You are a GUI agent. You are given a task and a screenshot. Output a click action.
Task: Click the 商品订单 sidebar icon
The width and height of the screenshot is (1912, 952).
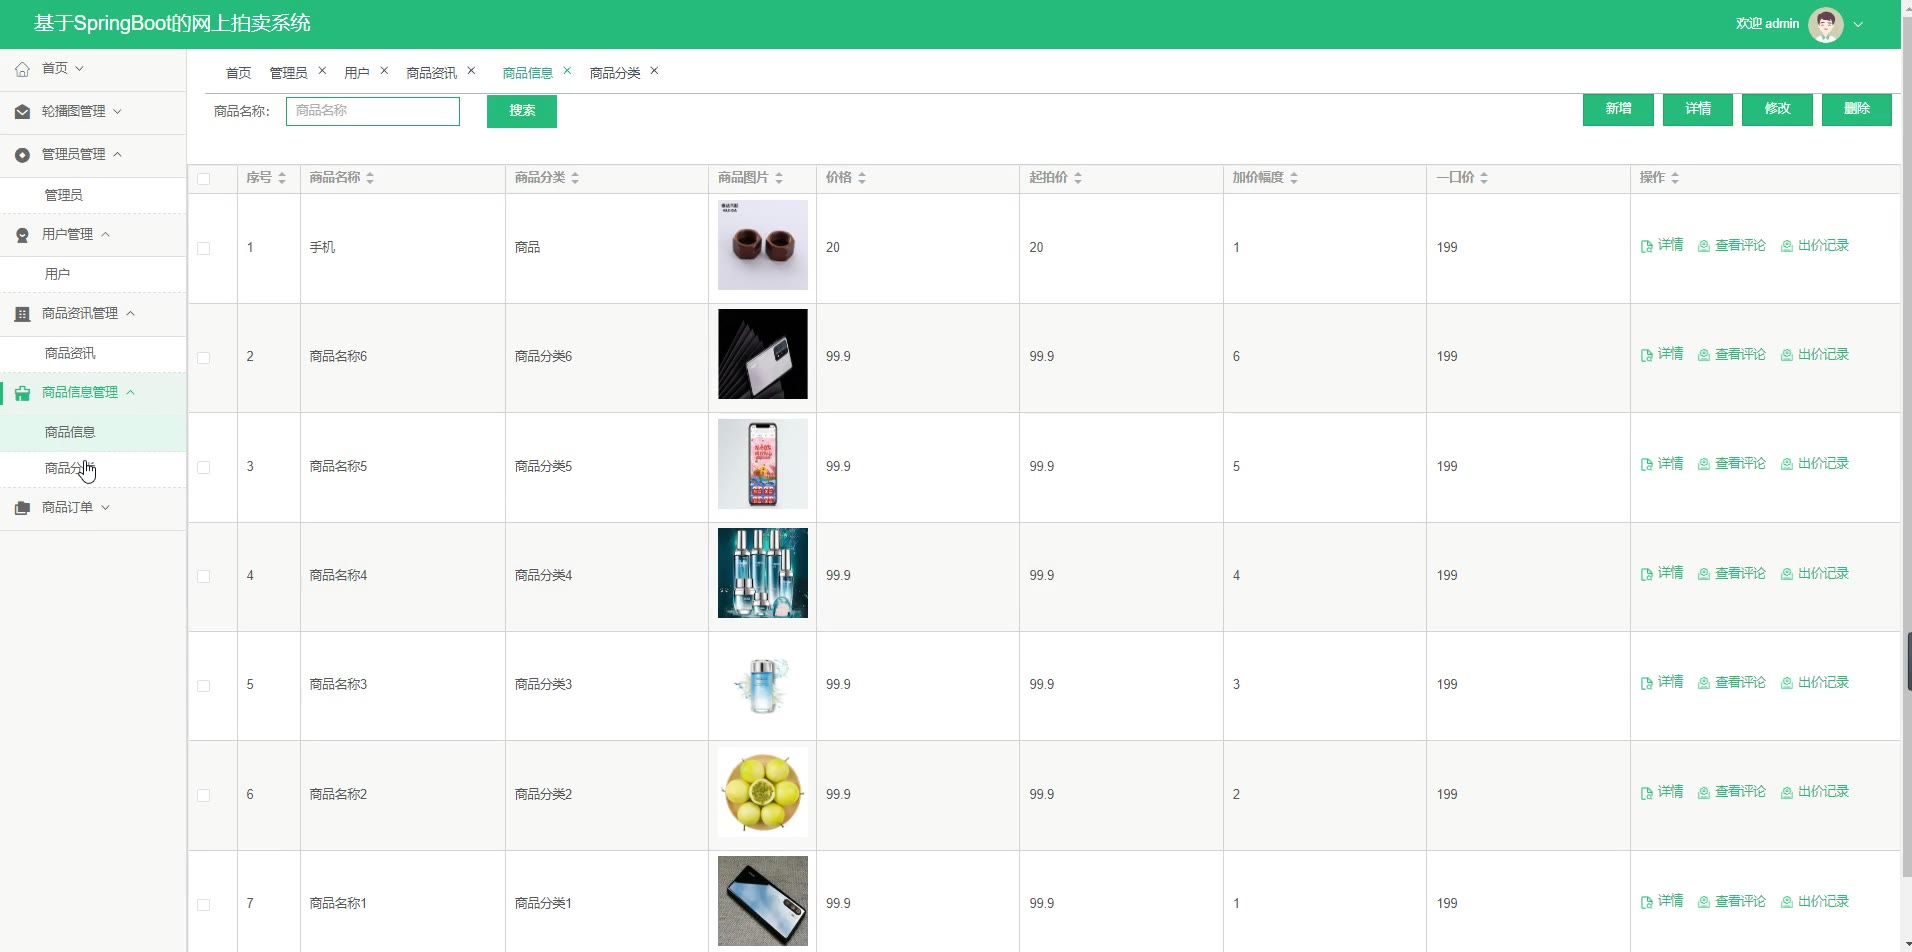[22, 508]
